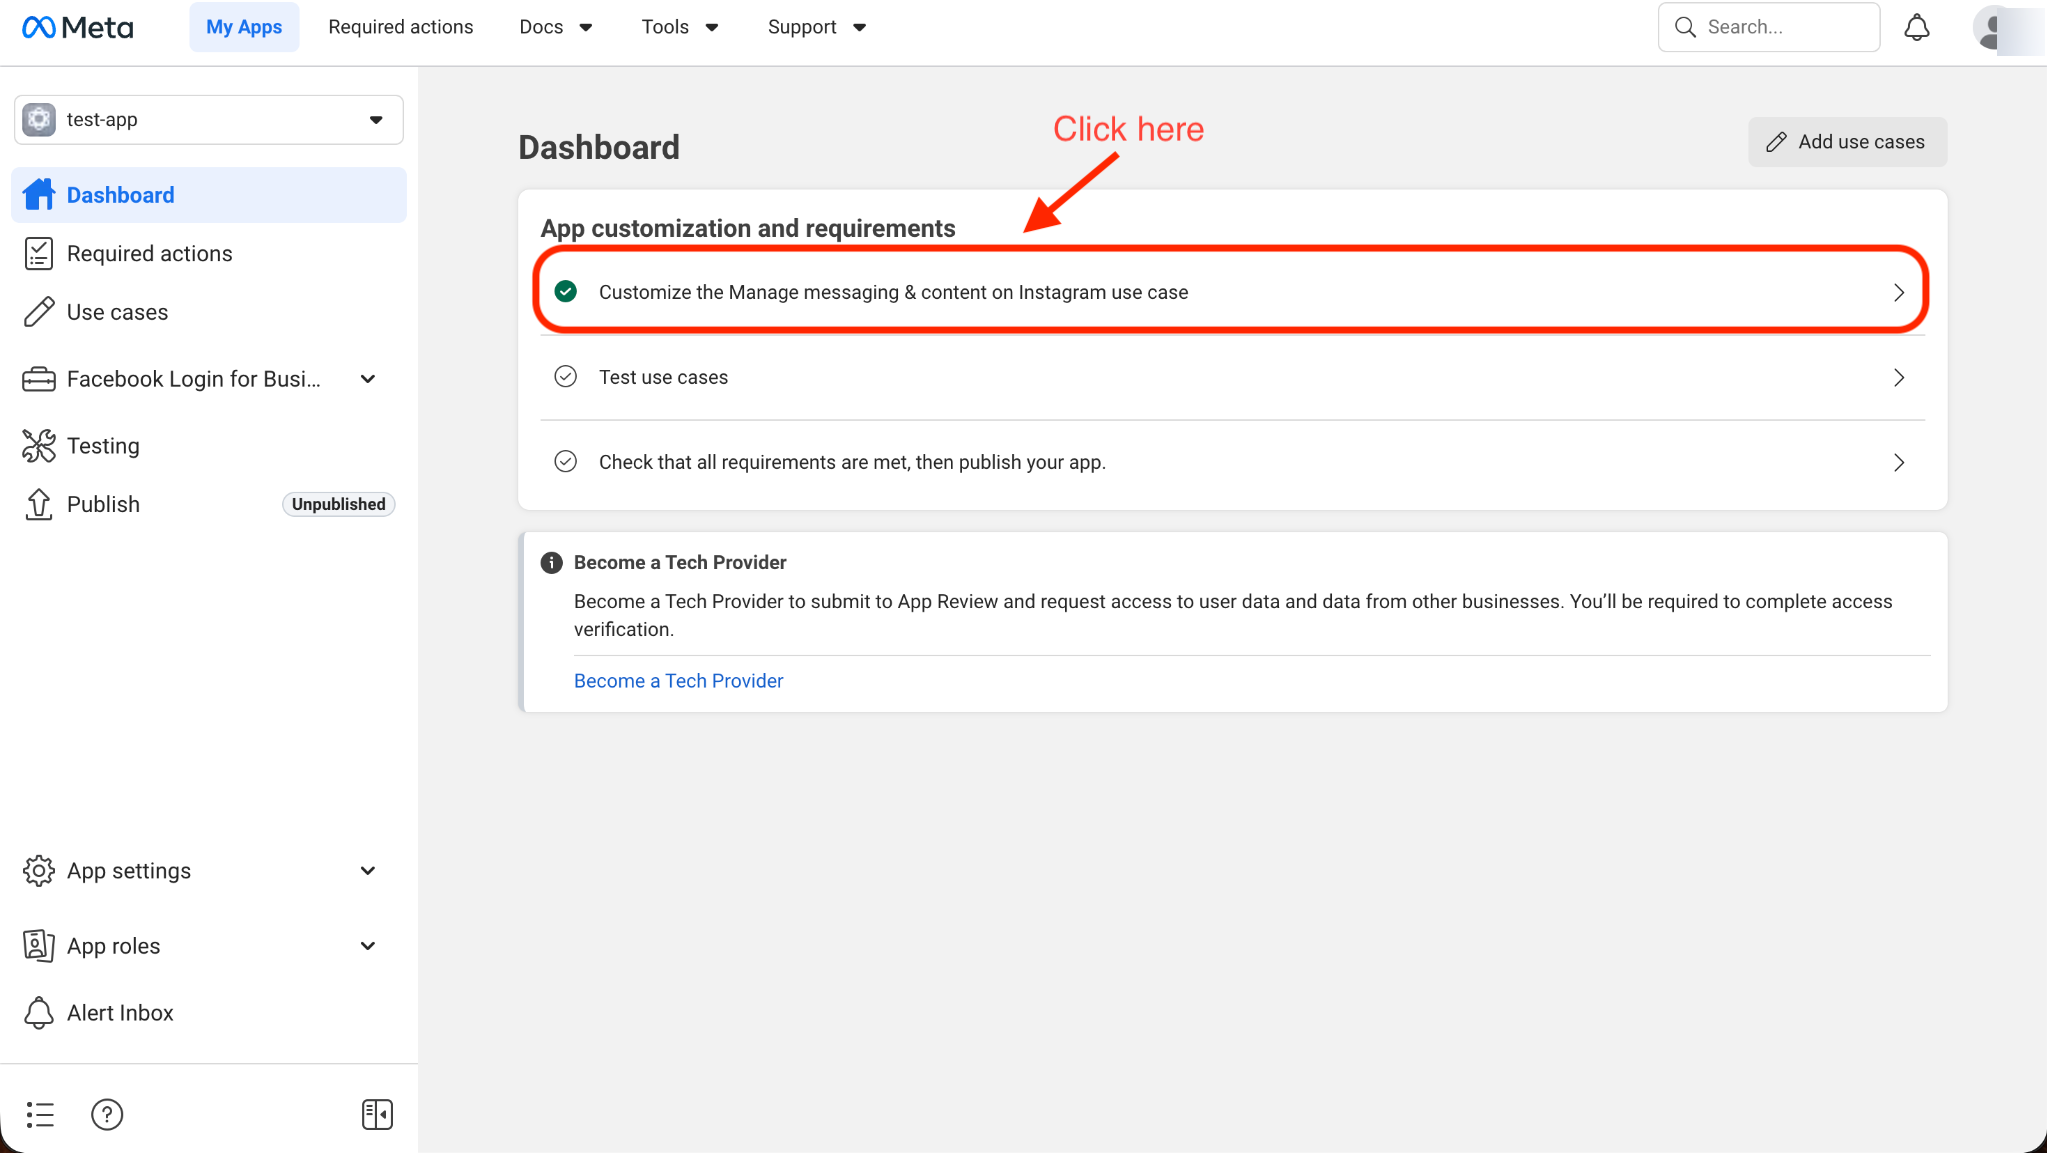
Task: Click the Dashboard house icon
Action: (x=39, y=195)
